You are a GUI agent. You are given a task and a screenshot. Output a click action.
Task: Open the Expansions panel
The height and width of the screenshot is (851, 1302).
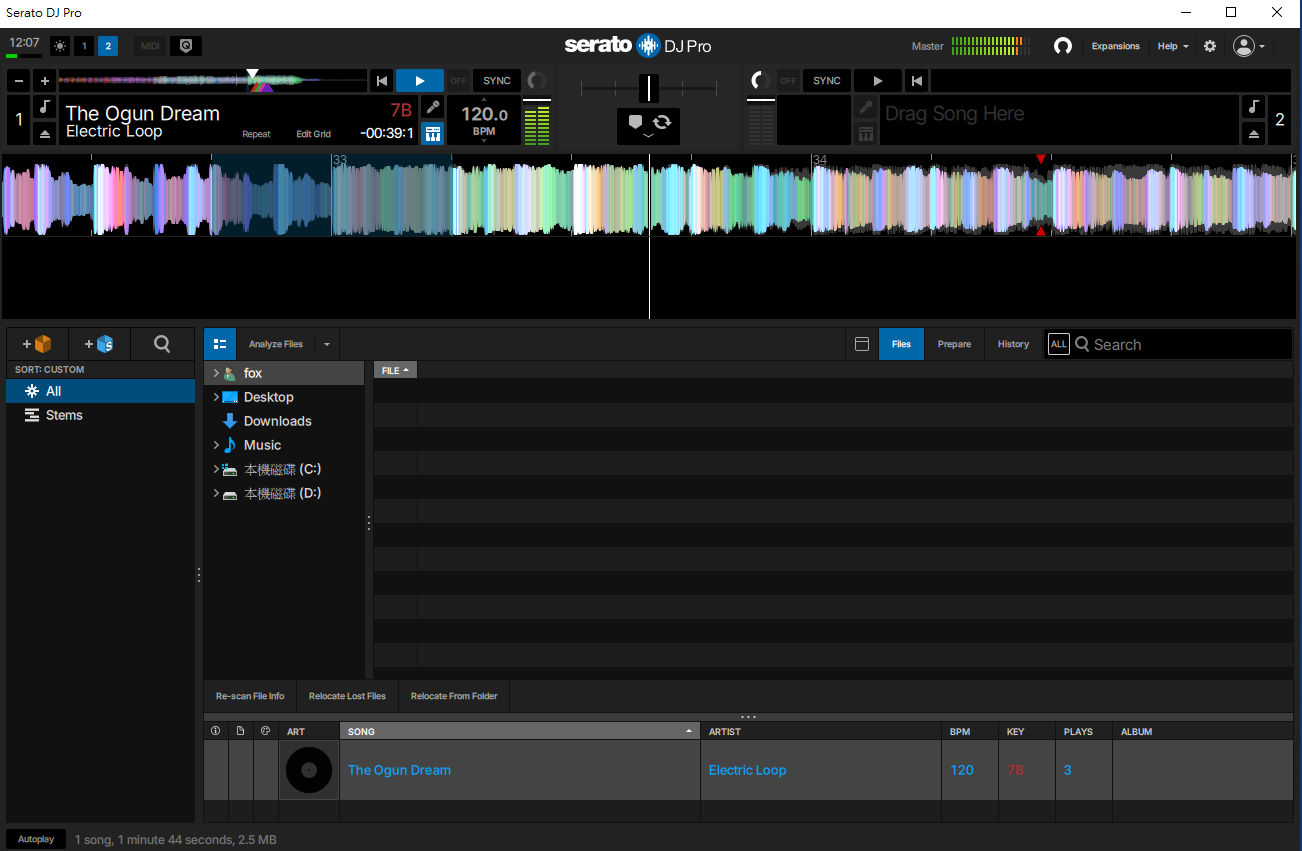(x=1115, y=46)
